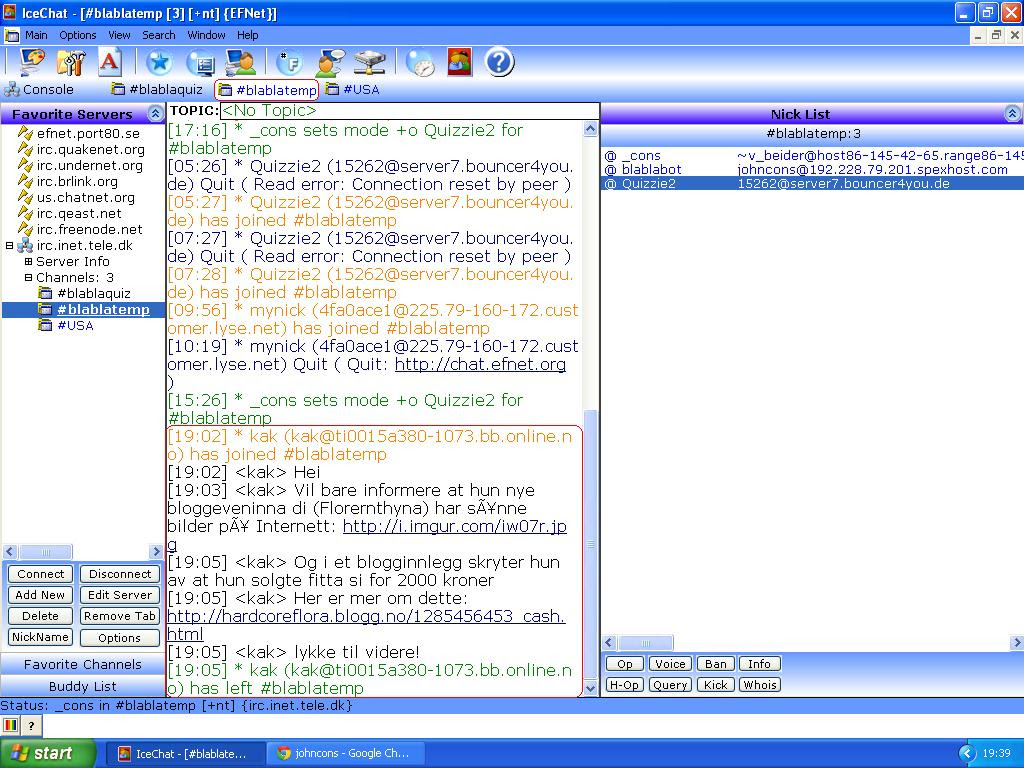1024x768 pixels.
Task: Click the Add New server button
Action: pos(40,595)
